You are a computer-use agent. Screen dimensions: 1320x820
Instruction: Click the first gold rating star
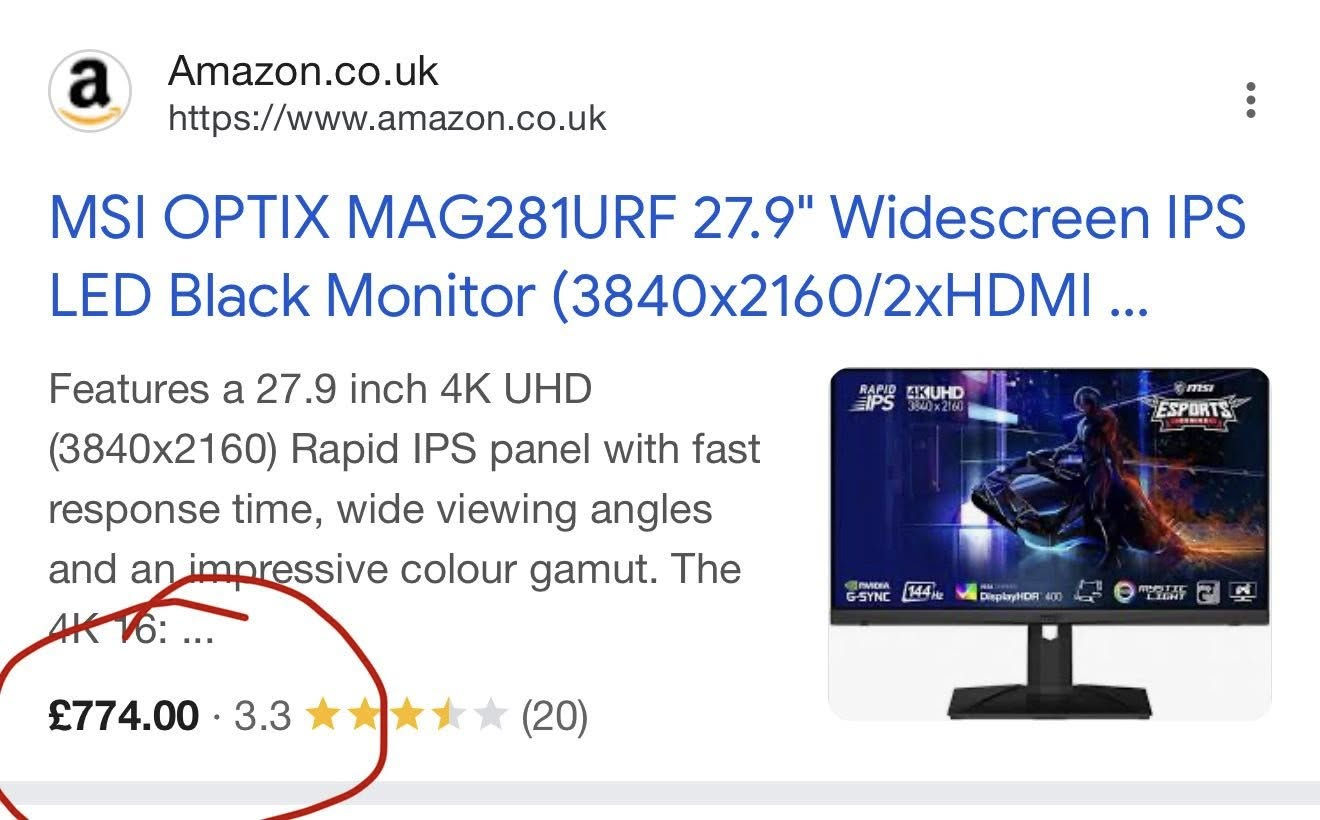tap(321, 716)
